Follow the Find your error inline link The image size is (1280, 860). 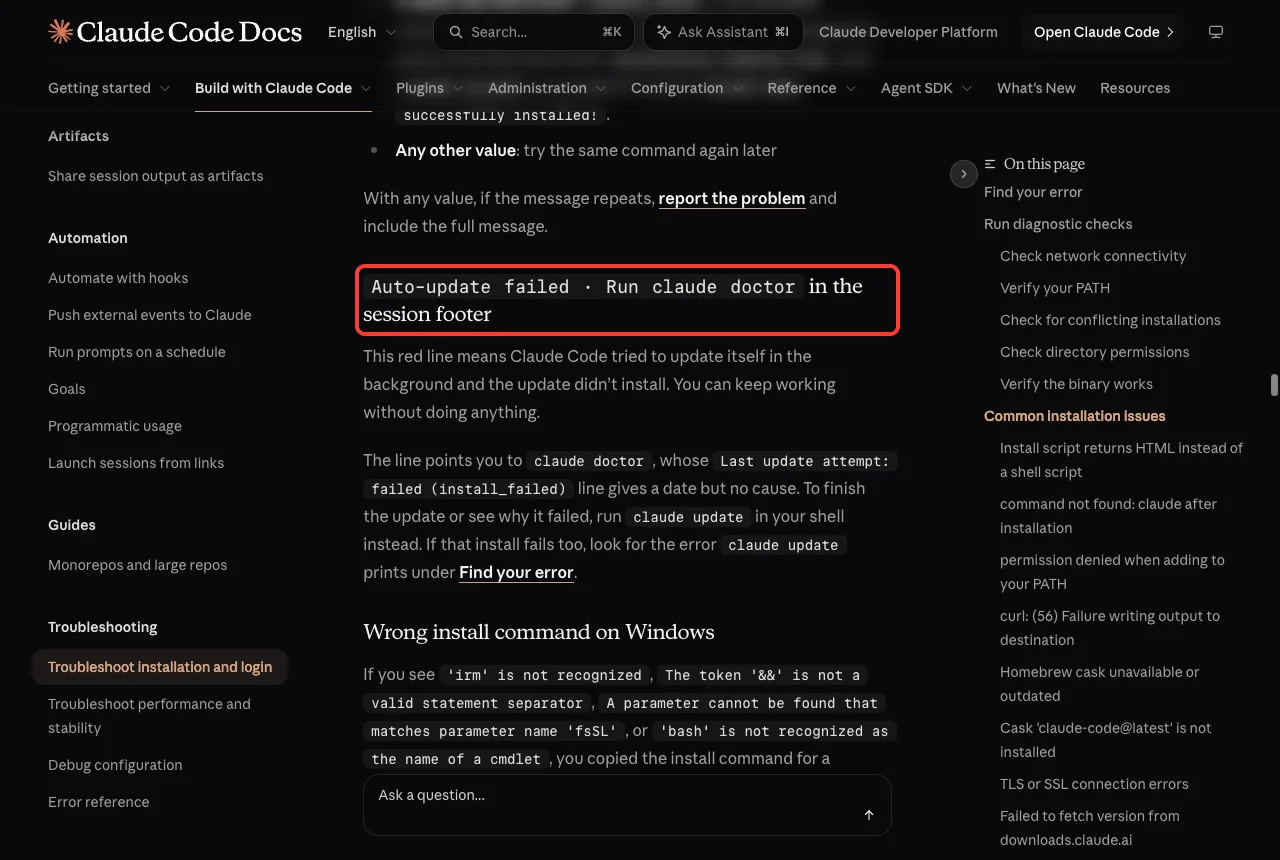tap(516, 573)
